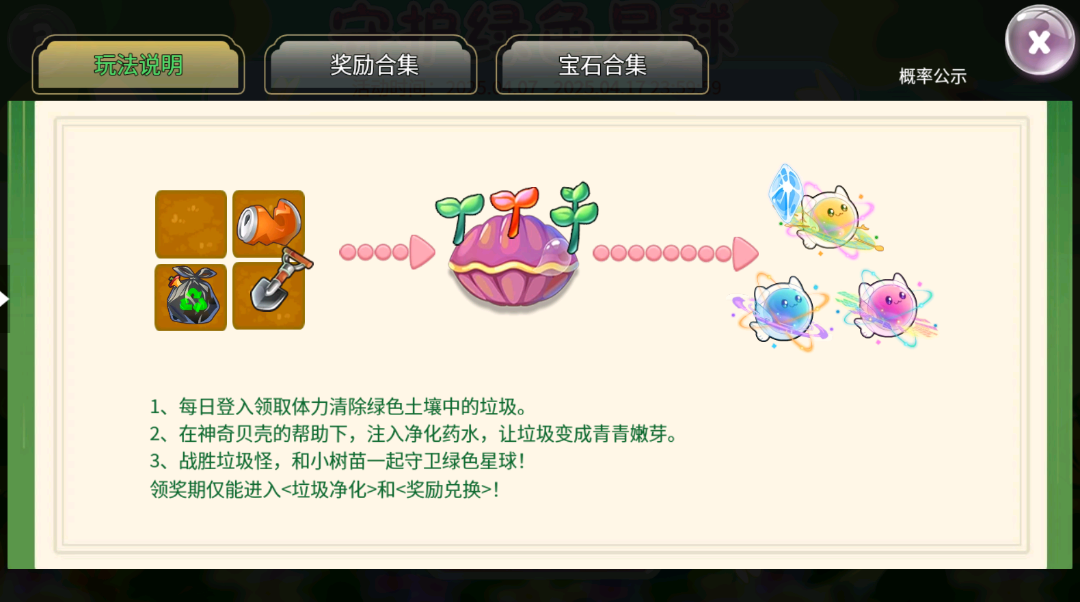The width and height of the screenshot is (1080, 602).
Task: Switch to the 宝石合集 tab
Action: click(602, 65)
